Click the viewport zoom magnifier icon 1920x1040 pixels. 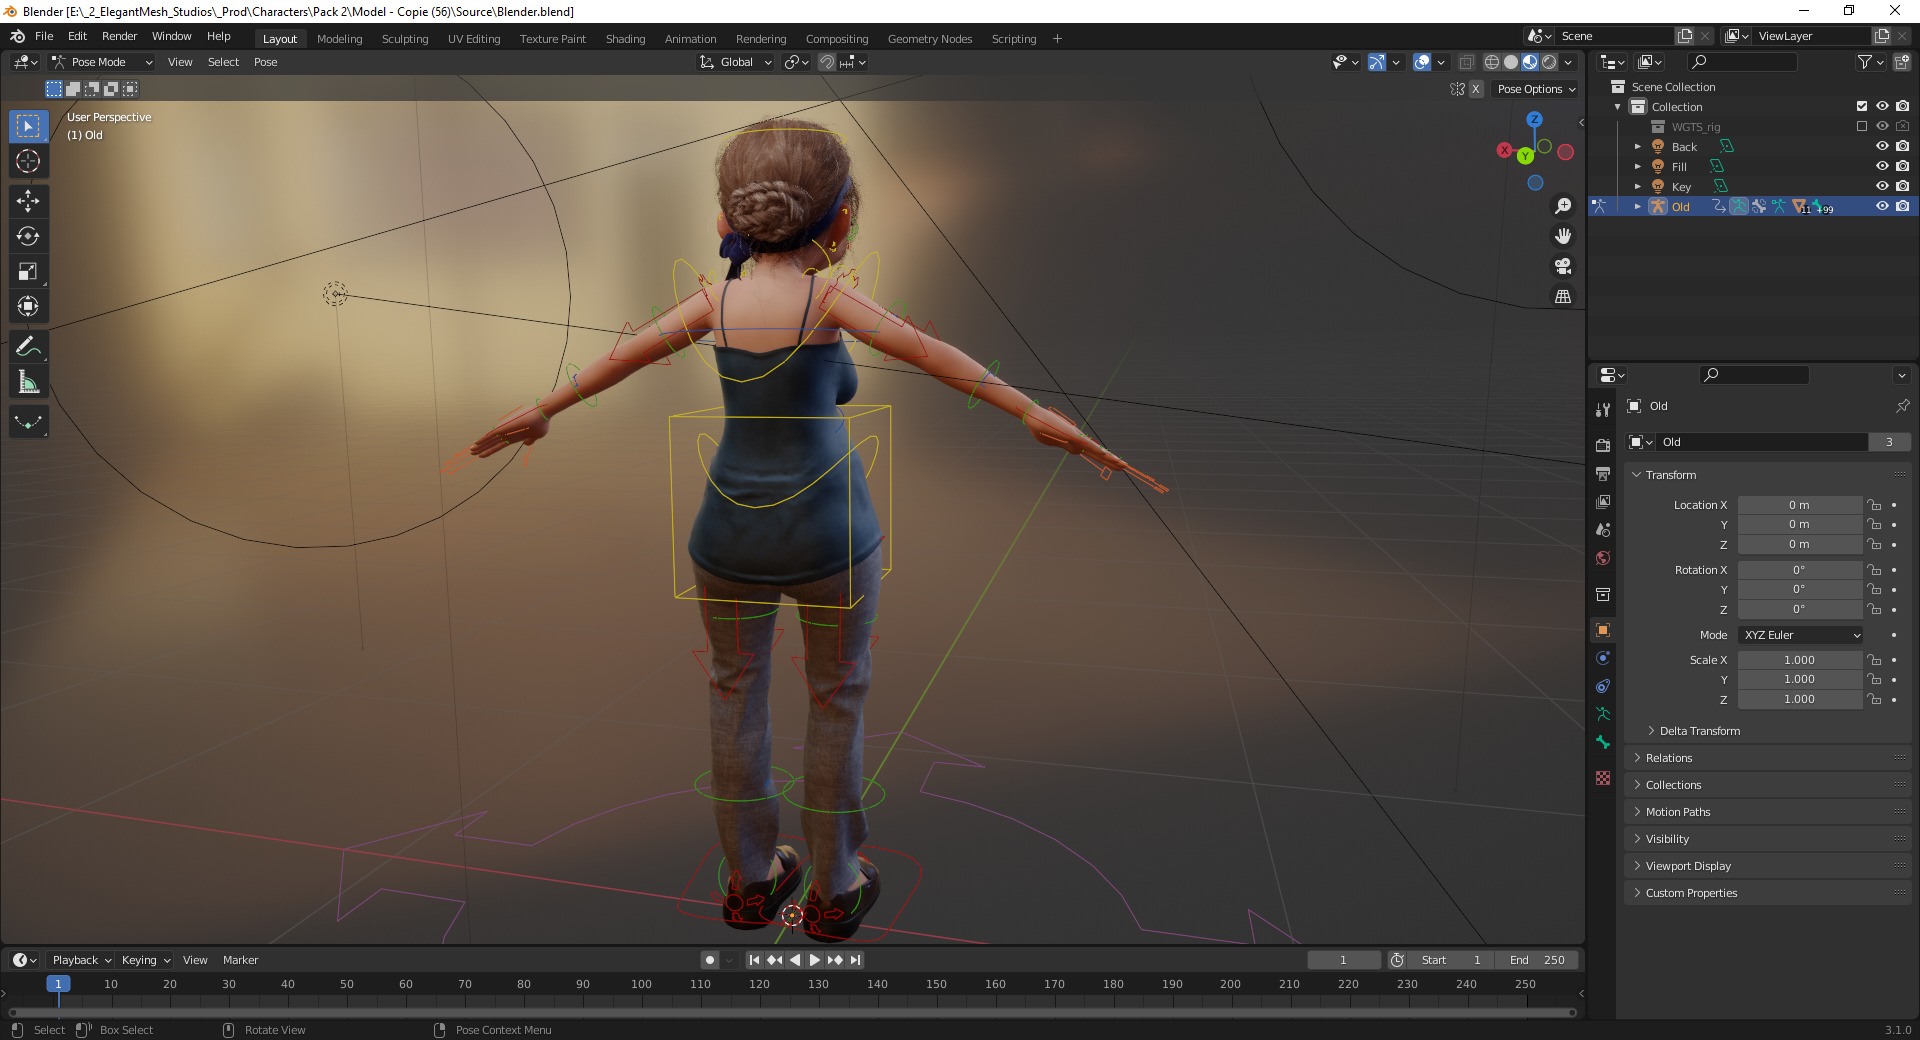point(1563,206)
